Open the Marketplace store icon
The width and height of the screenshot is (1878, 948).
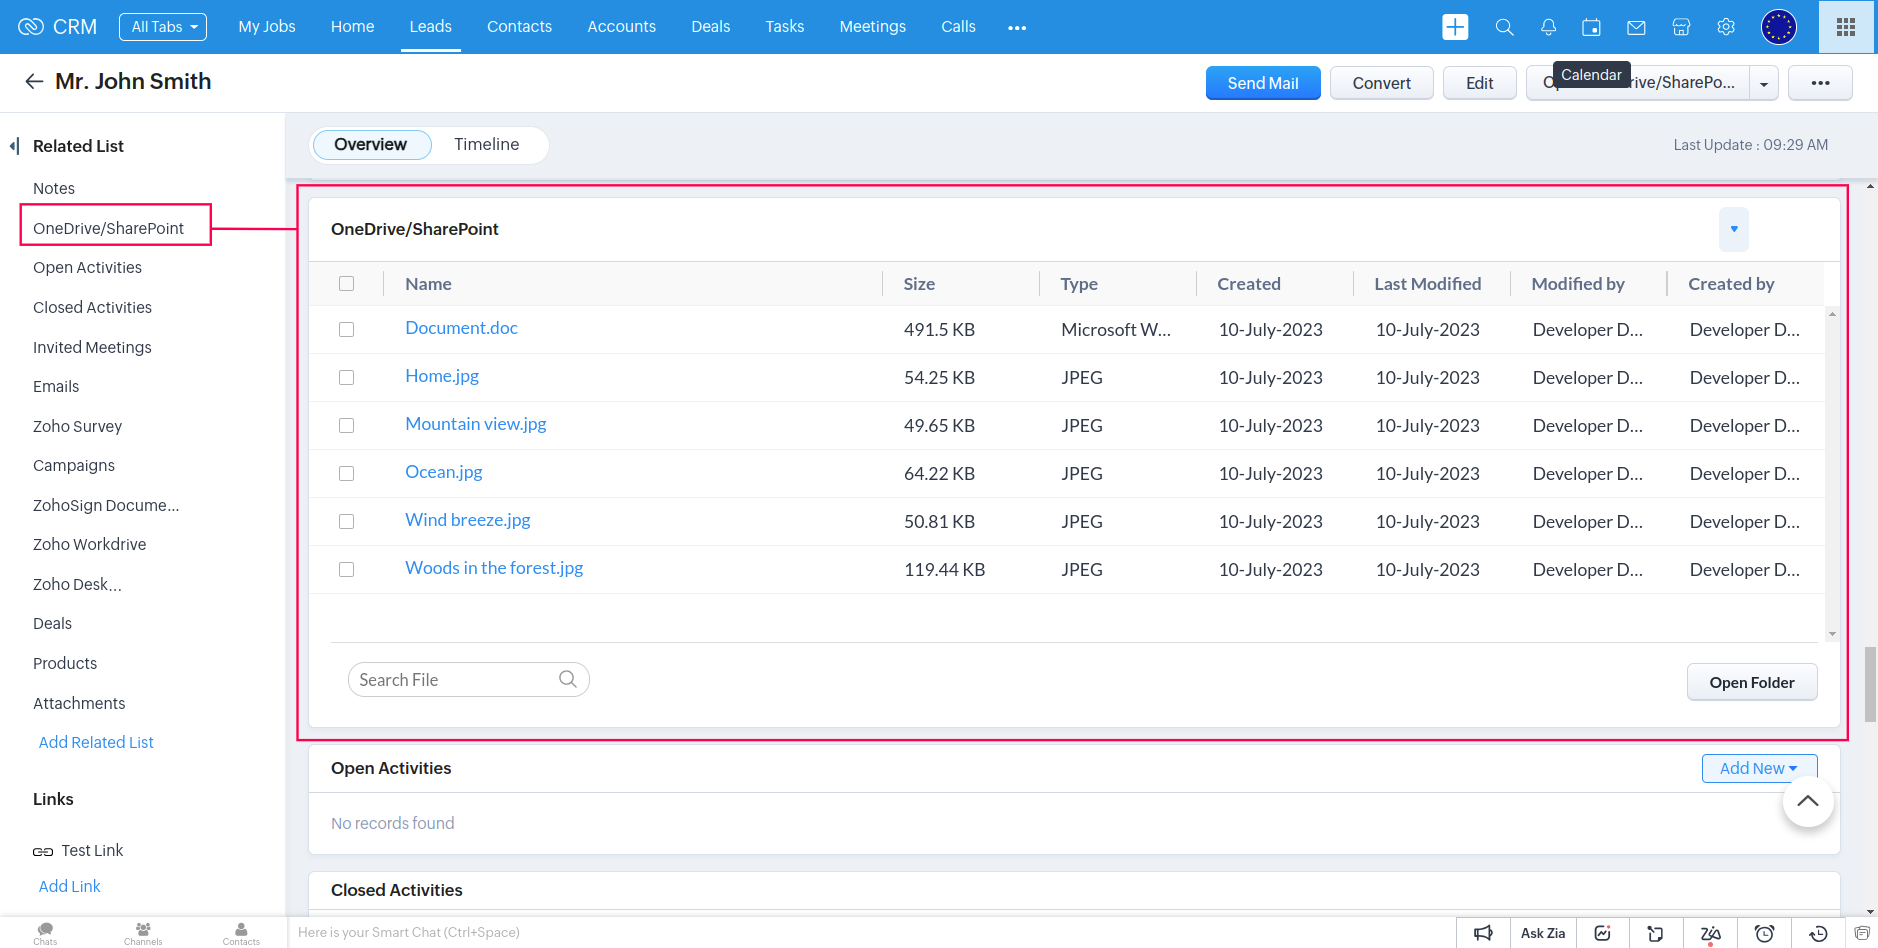1681,27
